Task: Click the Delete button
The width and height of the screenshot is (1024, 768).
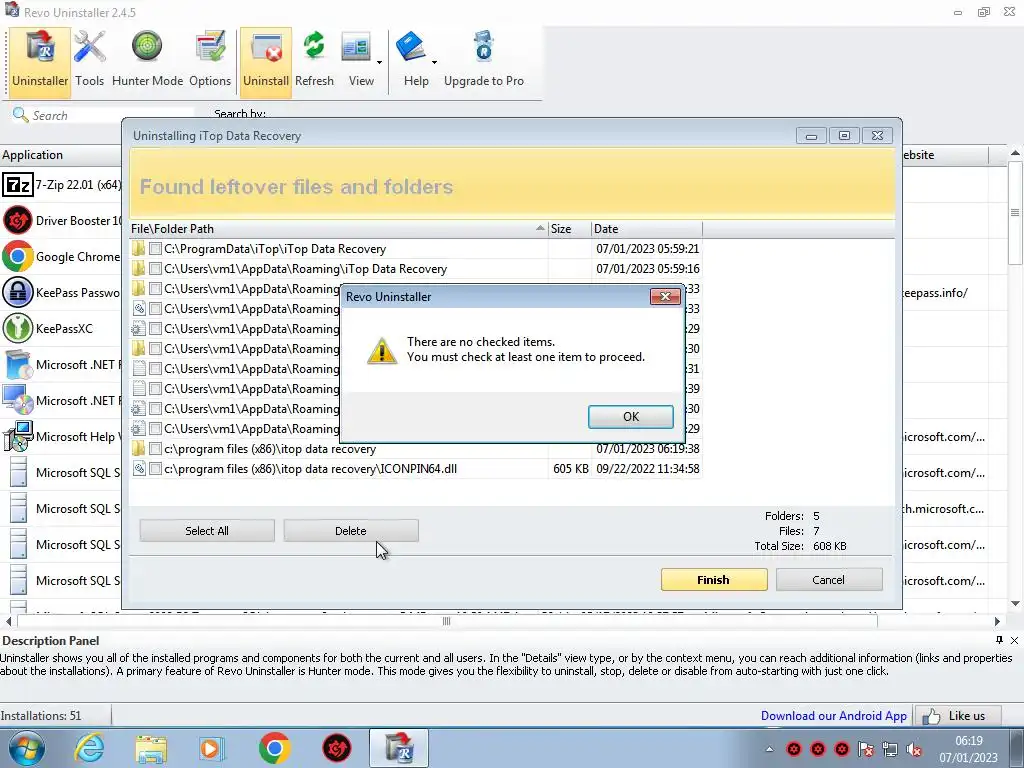Action: pos(351,531)
